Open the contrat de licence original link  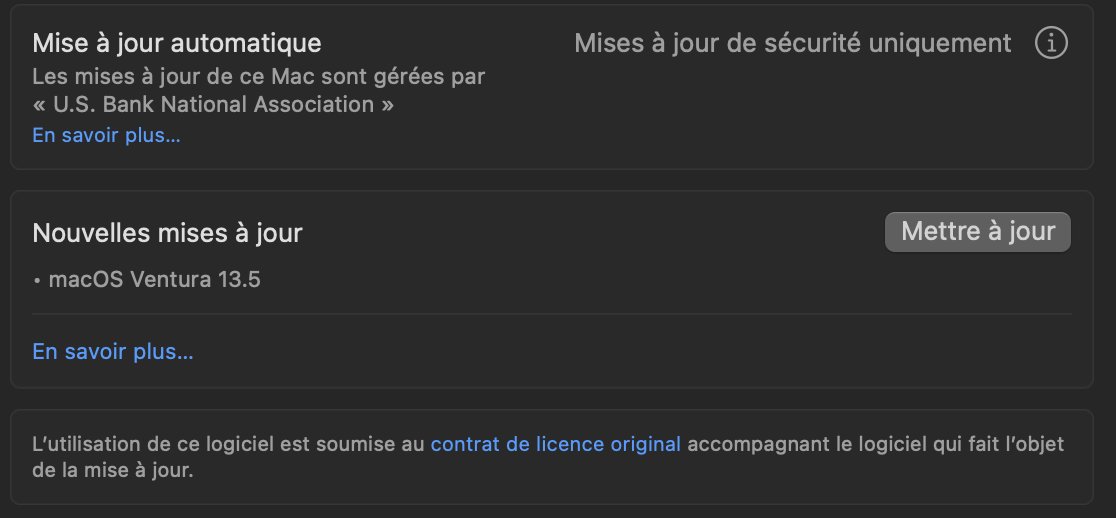[555, 444]
